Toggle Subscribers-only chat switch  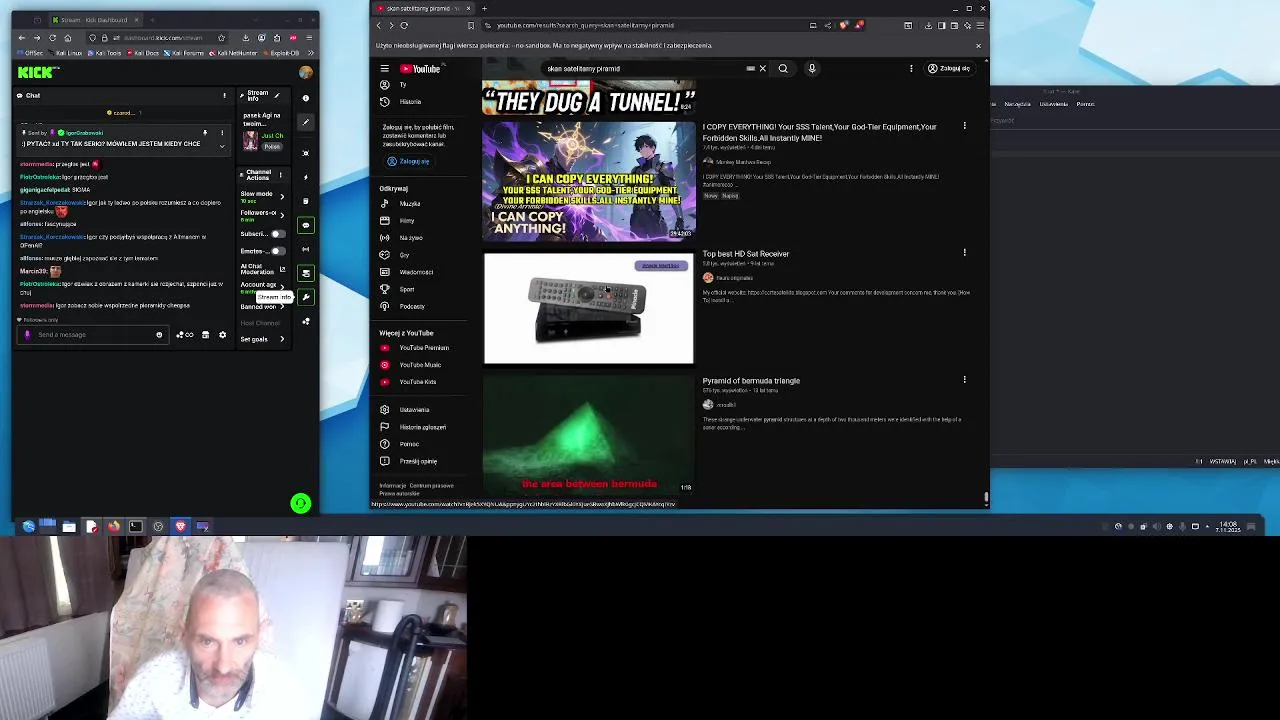point(277,234)
